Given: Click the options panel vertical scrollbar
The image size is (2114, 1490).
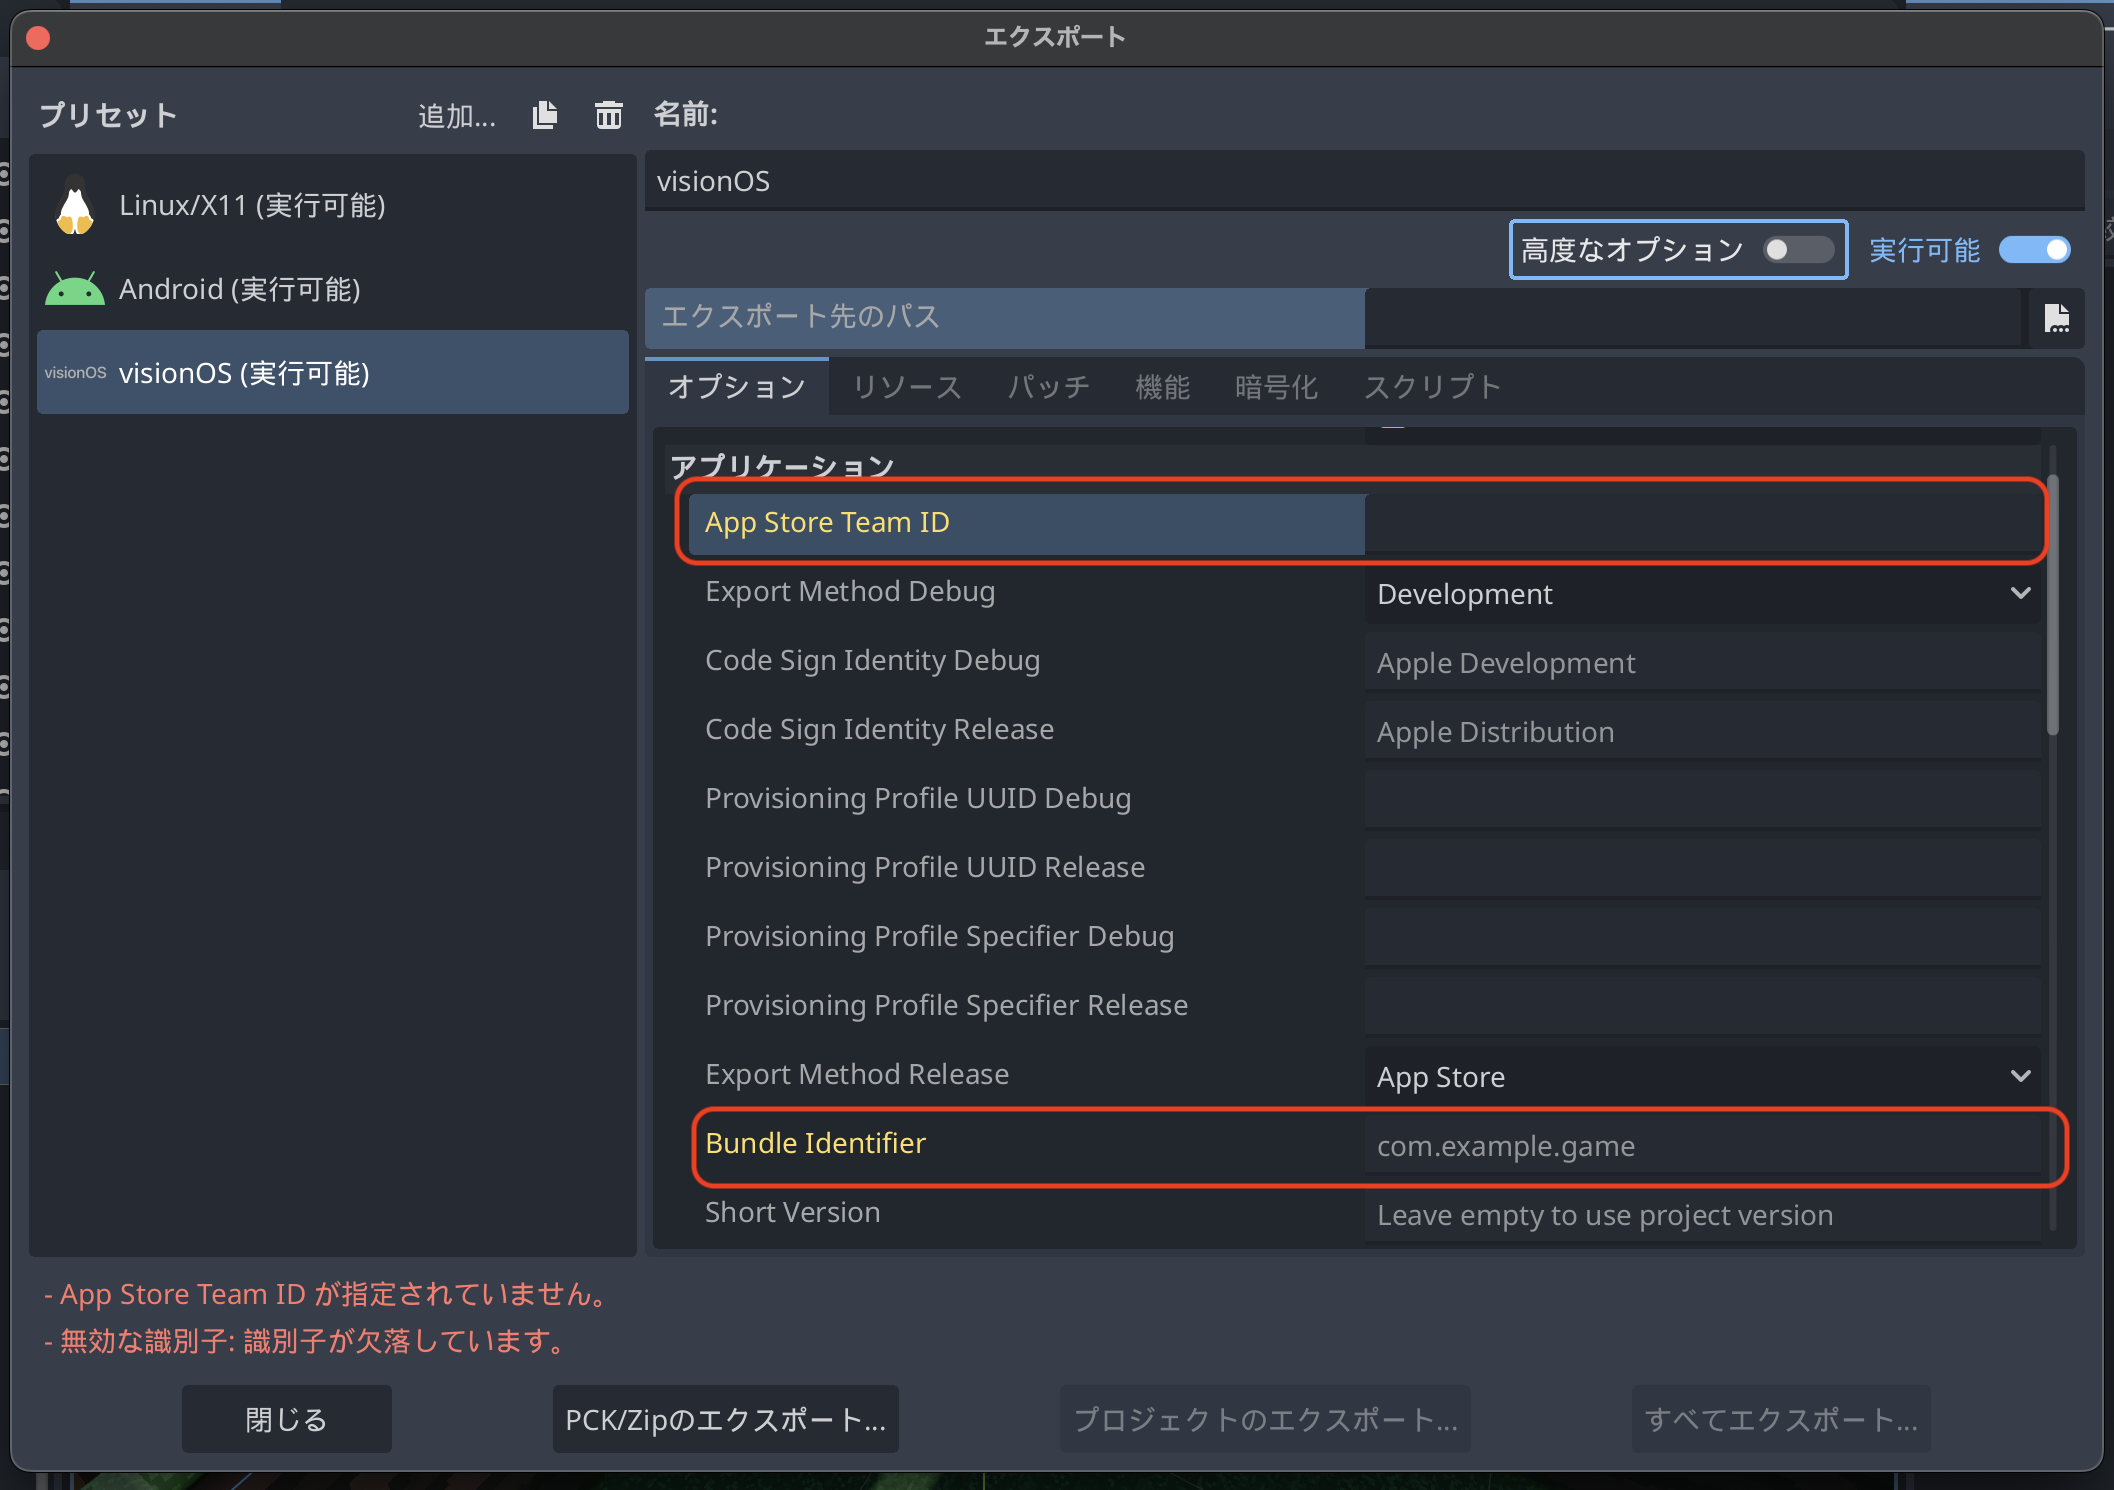Looking at the screenshot, I should 2053,605.
